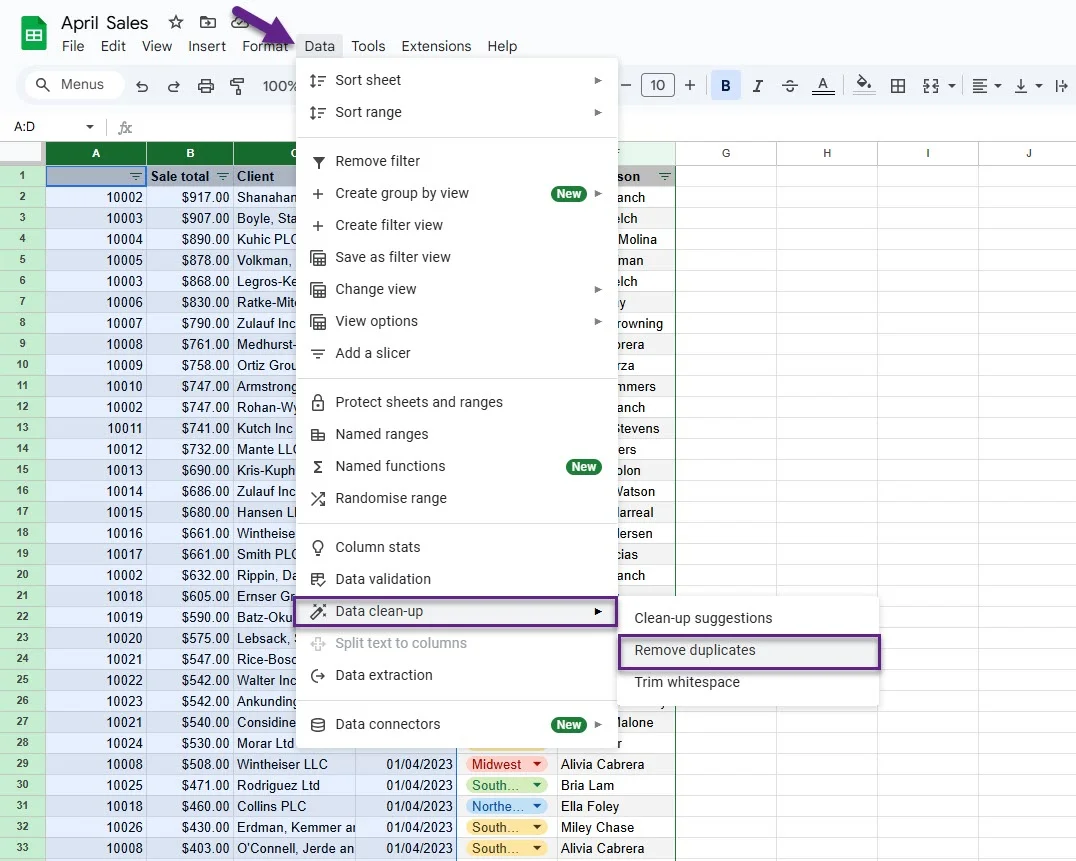Toggle strikethrough formatting
This screenshot has width=1076, height=861.
click(x=790, y=86)
